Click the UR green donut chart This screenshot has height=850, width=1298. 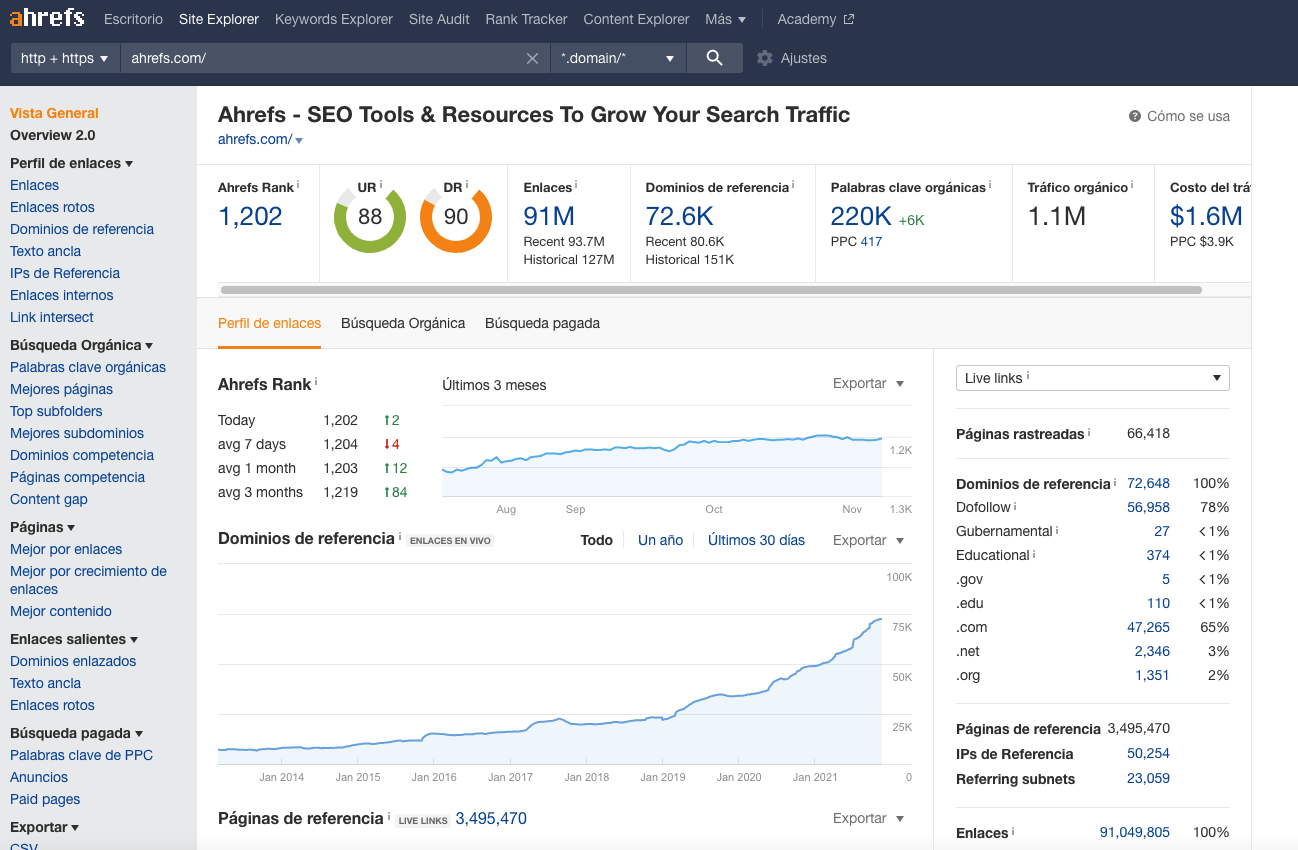point(370,217)
